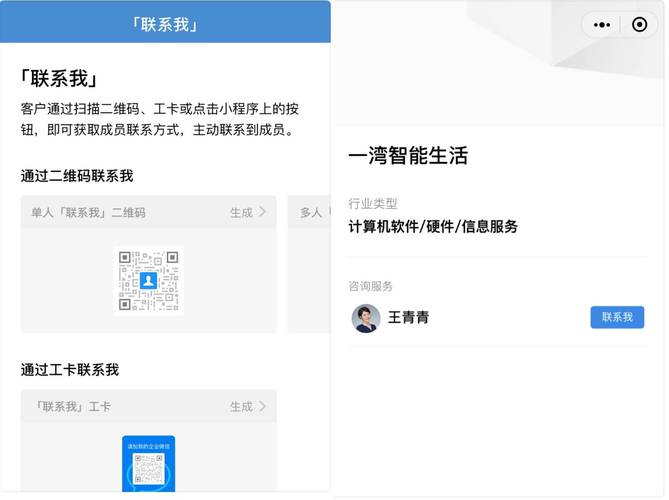This screenshot has width=669, height=500.
Task: Click the name 王青青
Action: point(408,318)
